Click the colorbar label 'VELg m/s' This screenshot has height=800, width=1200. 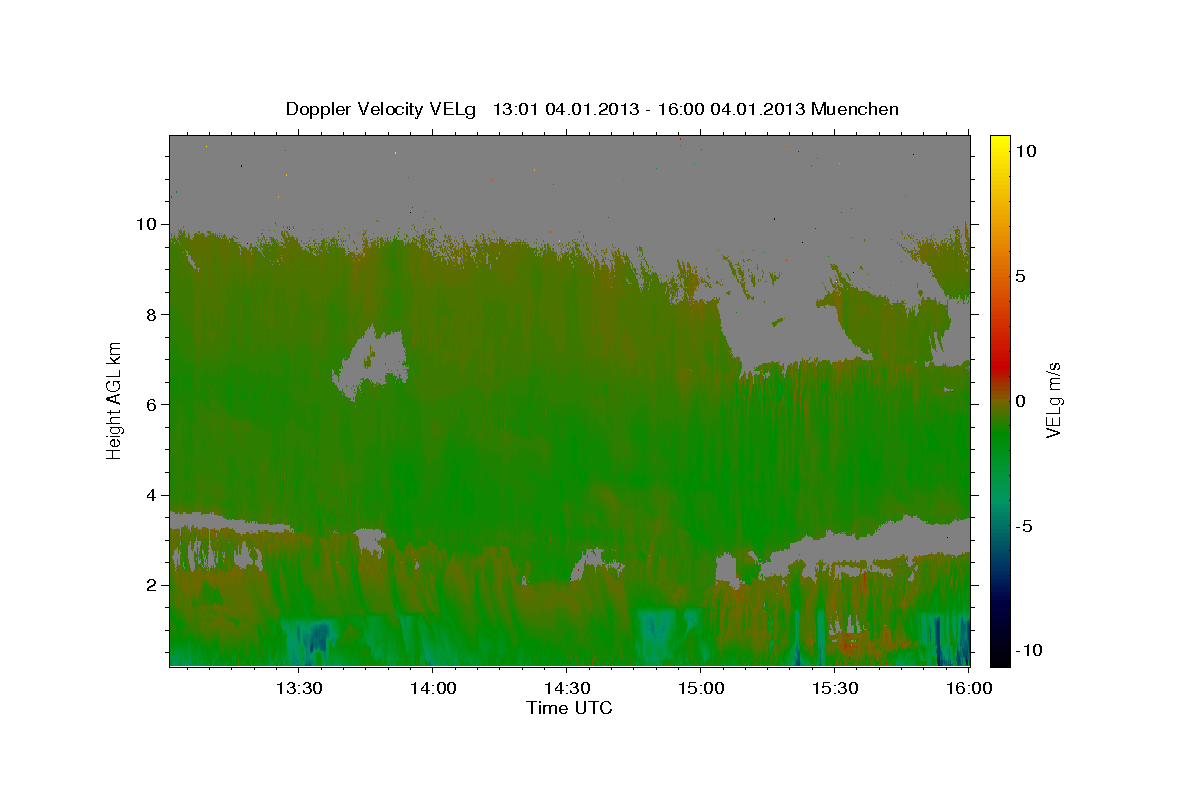(x=1053, y=400)
